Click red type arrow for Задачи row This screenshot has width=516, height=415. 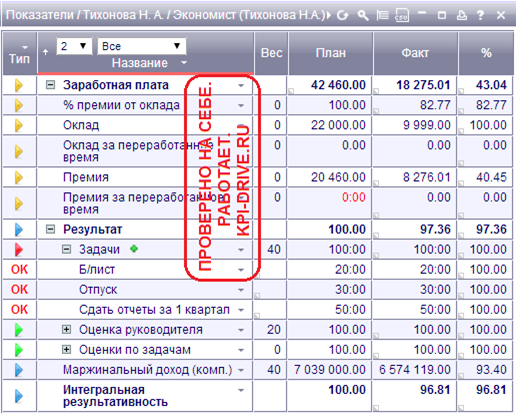tap(19, 250)
